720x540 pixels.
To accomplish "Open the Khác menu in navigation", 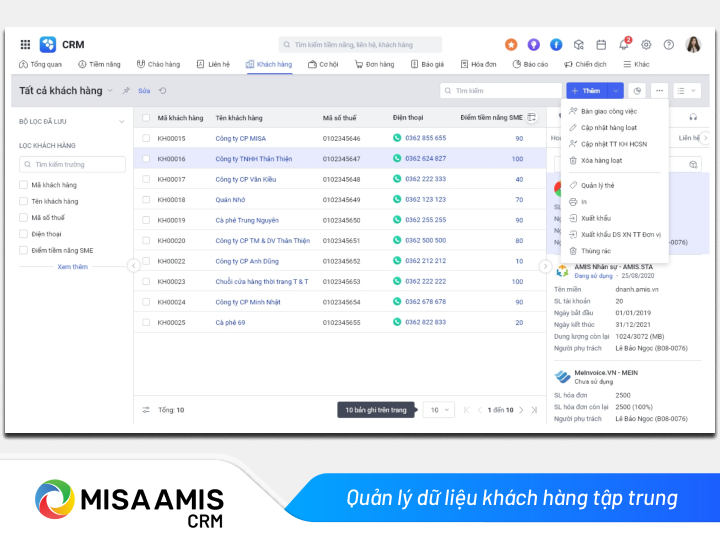I will tap(636, 64).
